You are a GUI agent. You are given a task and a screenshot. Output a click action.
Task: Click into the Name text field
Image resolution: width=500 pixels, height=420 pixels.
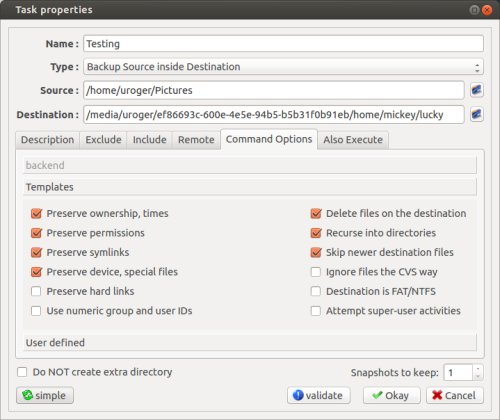click(x=283, y=44)
